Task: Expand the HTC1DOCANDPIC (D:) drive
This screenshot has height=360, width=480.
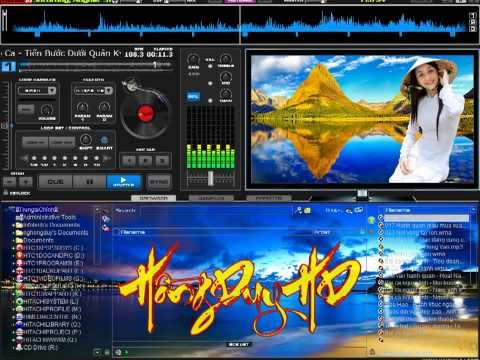Action: [14, 256]
